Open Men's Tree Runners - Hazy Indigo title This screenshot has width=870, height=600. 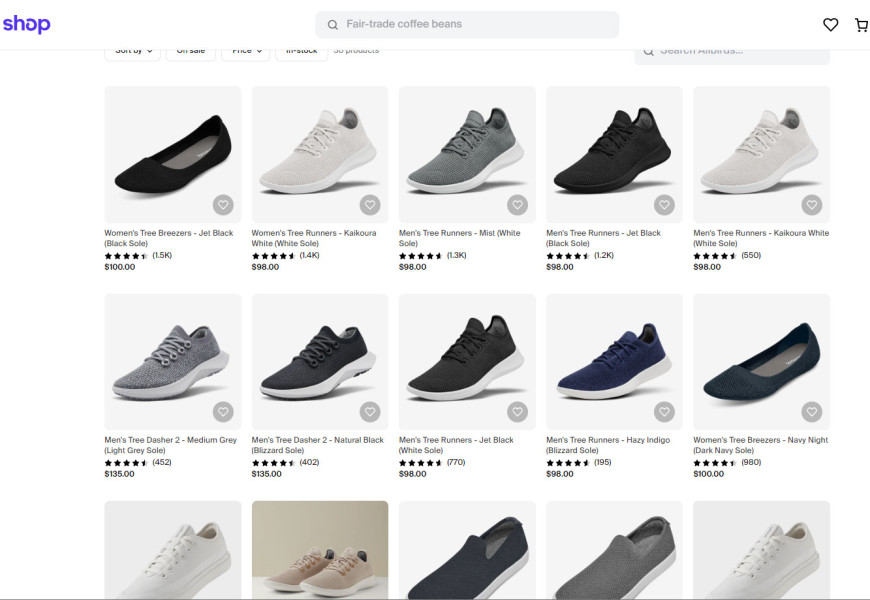tap(608, 445)
